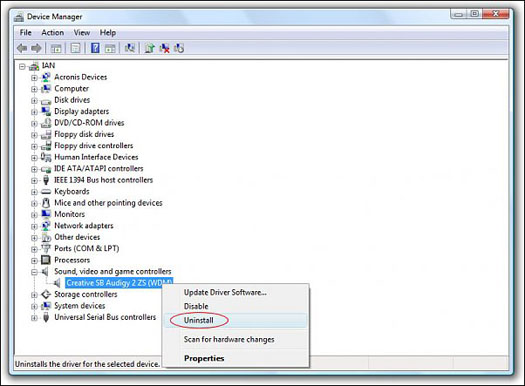Select the Disk drives label
525x386 pixels.
coord(72,100)
